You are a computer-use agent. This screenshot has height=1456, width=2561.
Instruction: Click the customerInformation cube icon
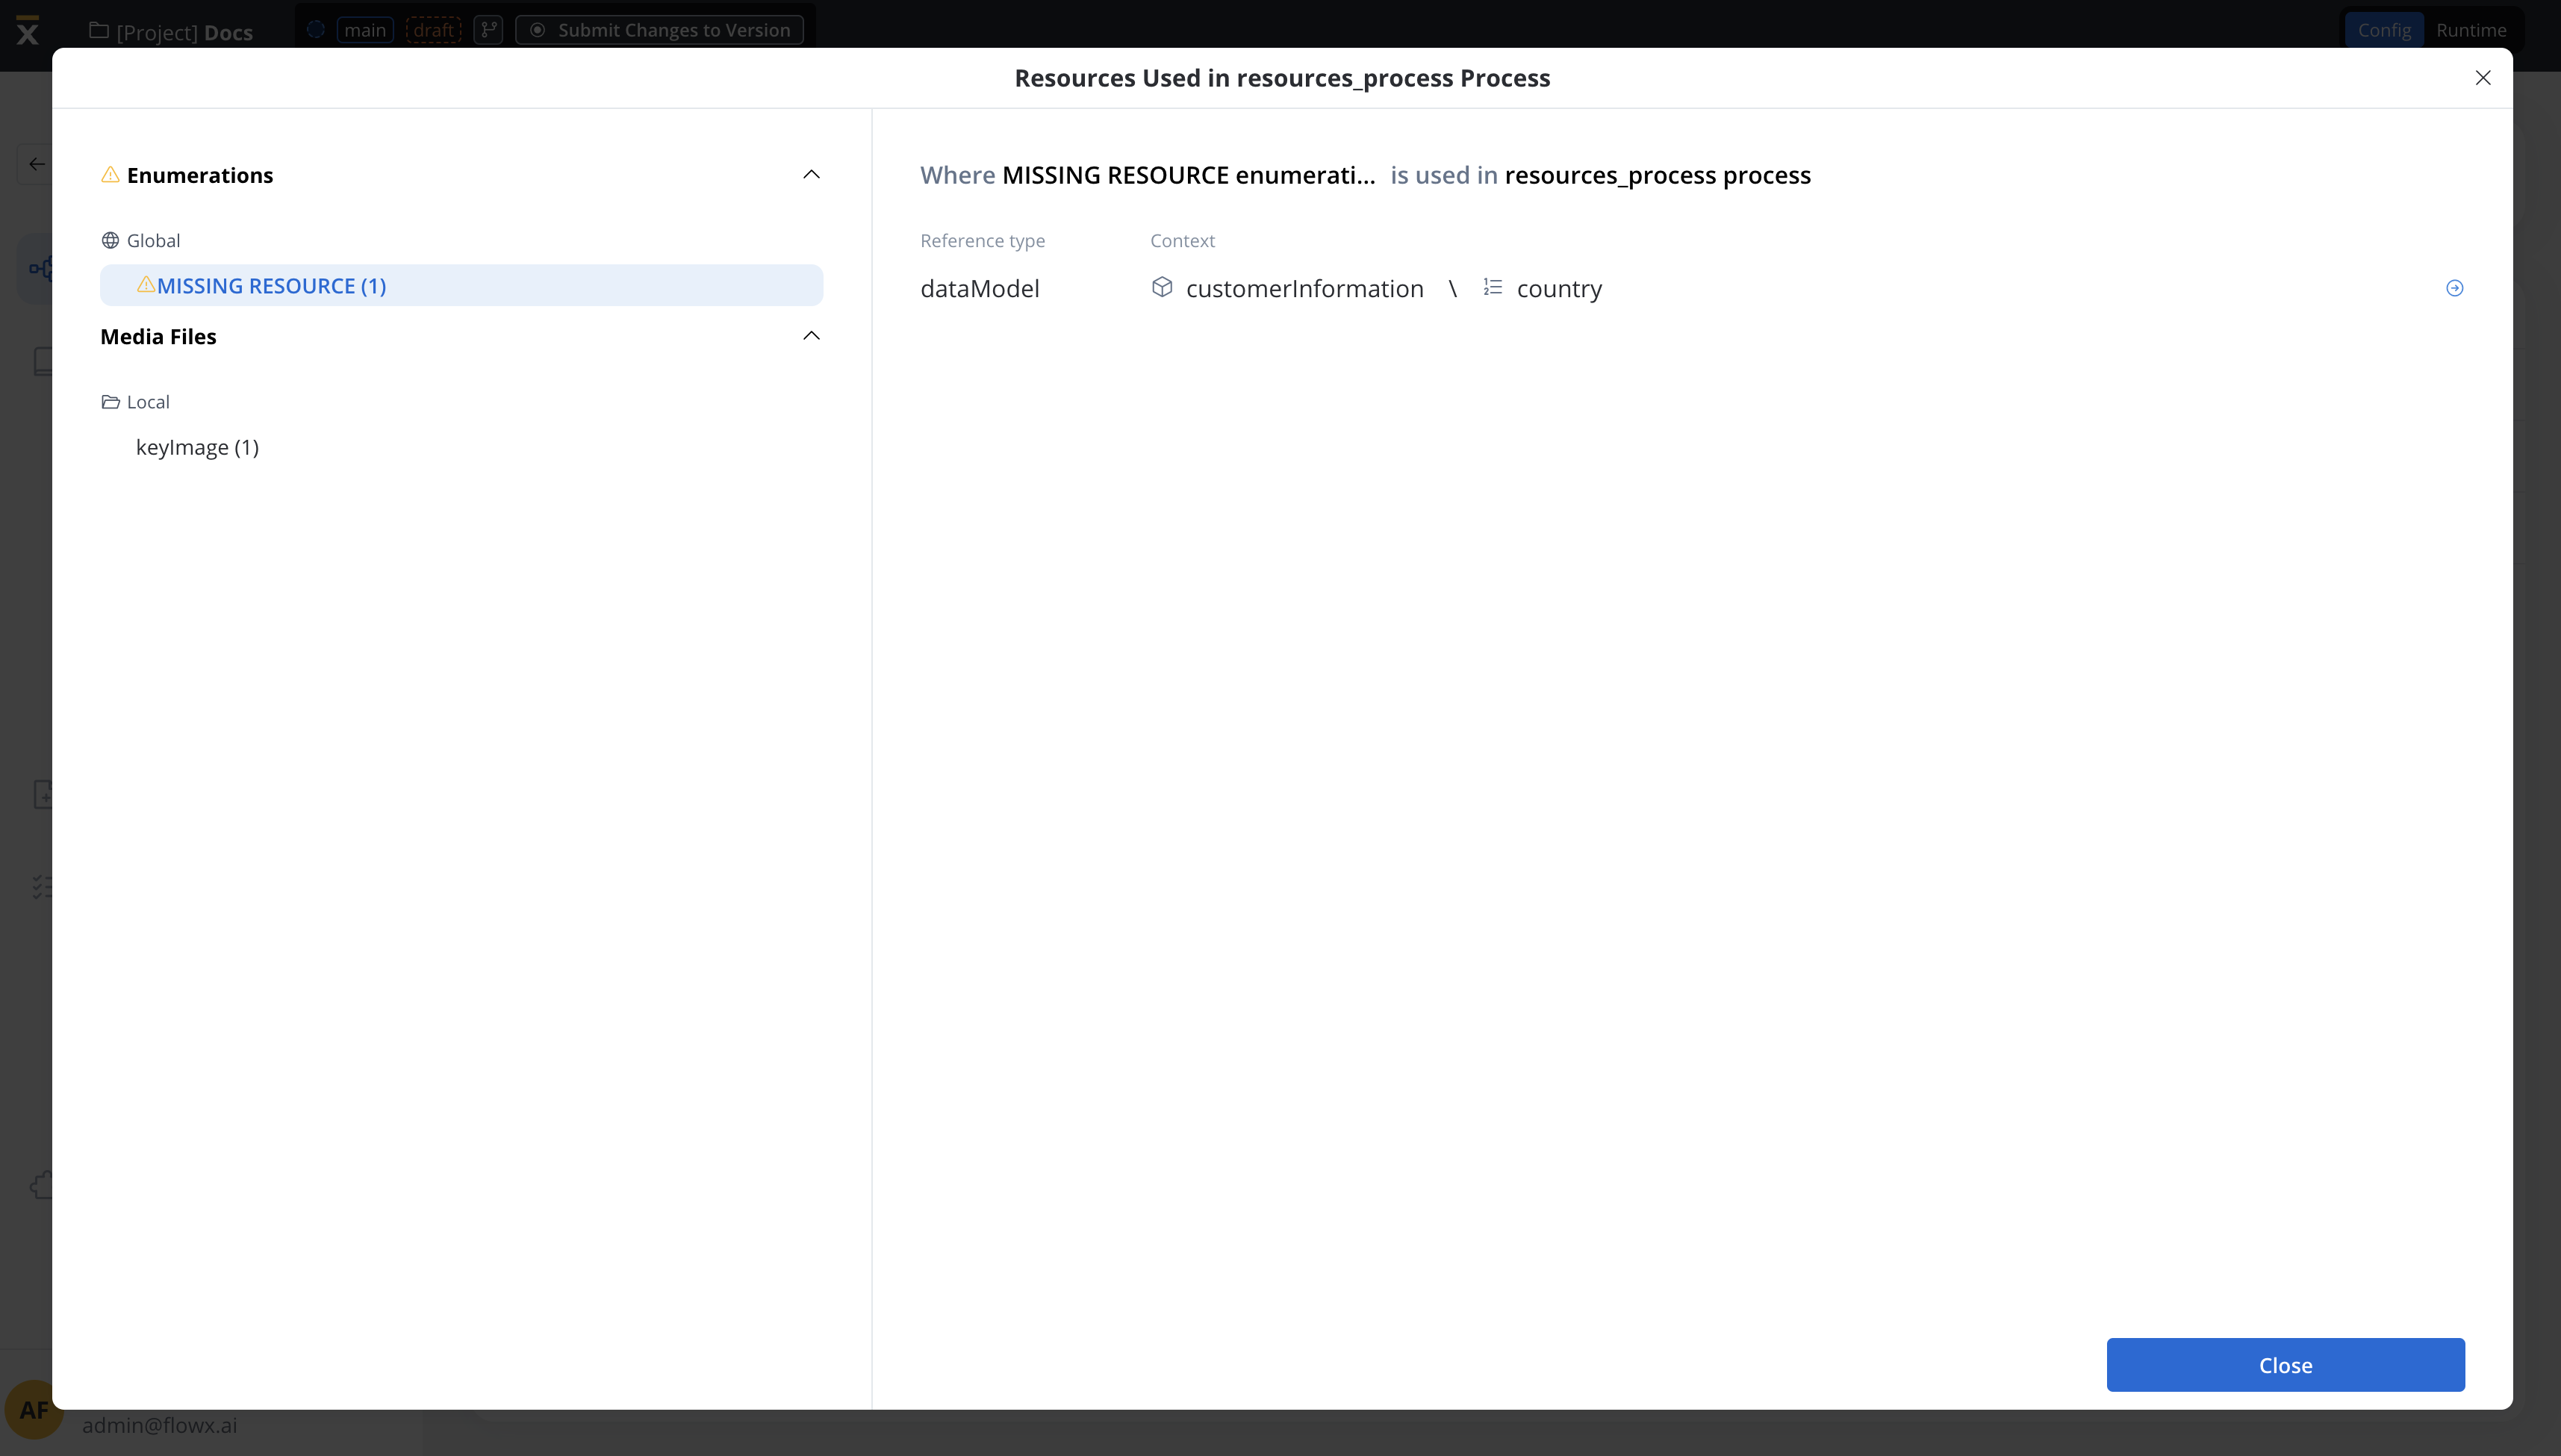tap(1161, 287)
